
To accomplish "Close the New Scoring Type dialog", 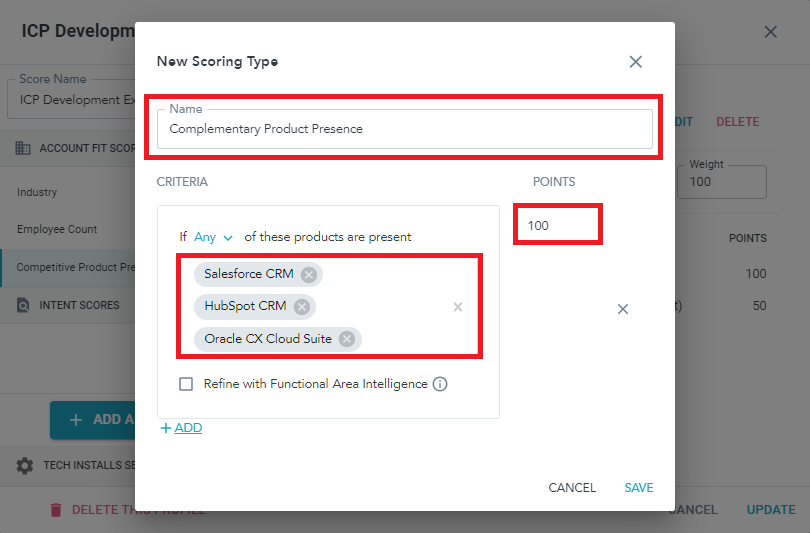I will click(x=635, y=62).
